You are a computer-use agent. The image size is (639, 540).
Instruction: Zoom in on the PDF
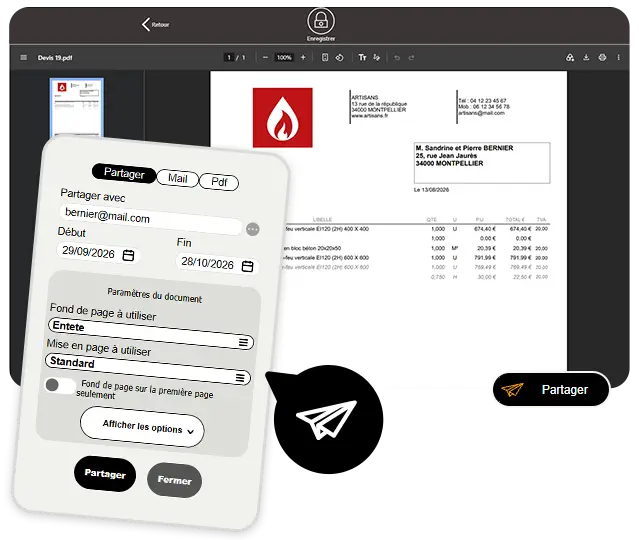point(303,57)
